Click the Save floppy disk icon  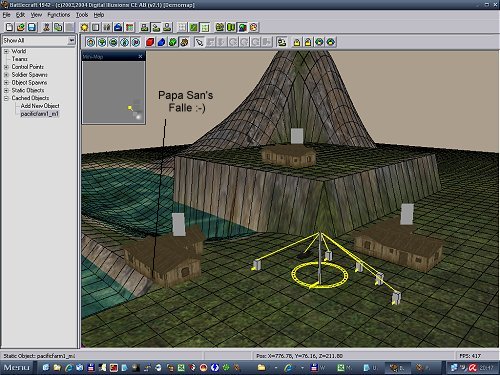(32, 27)
